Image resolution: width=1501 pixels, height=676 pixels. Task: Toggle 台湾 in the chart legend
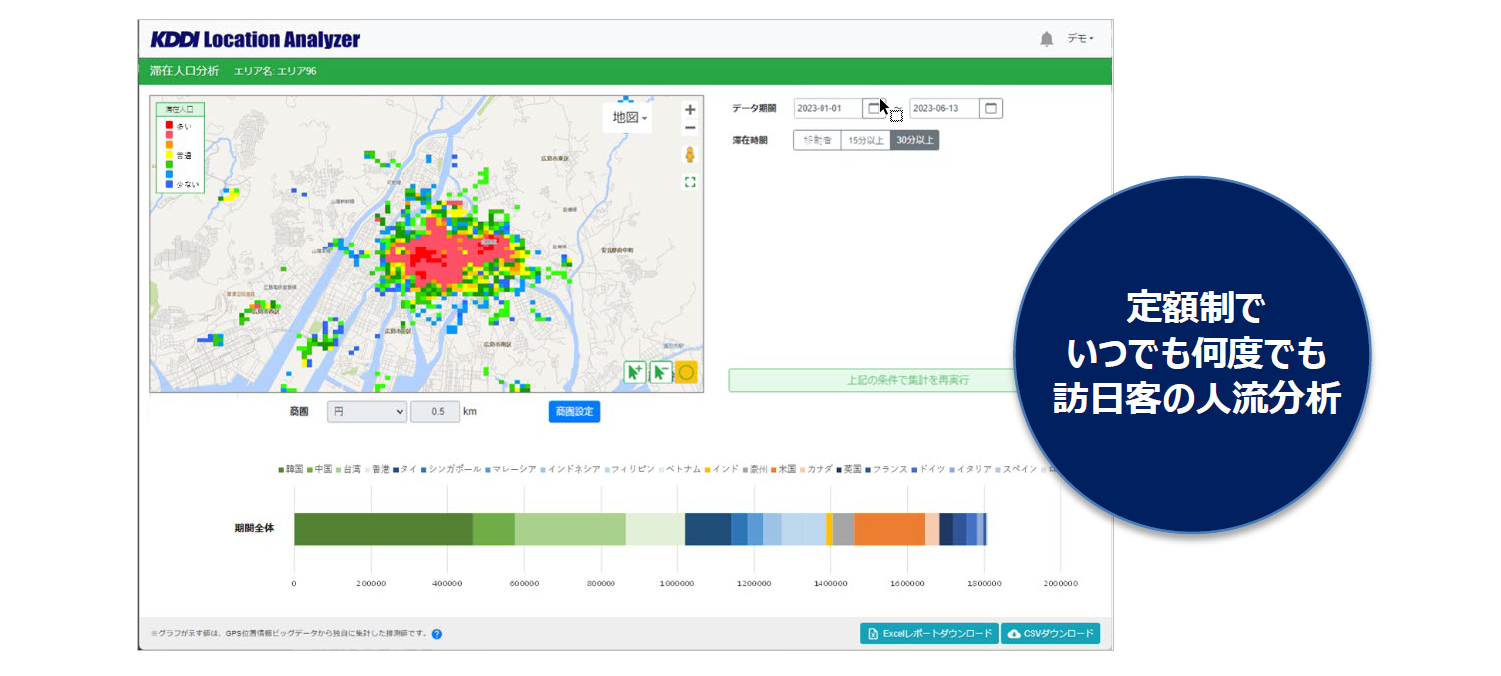pyautogui.click(x=348, y=468)
